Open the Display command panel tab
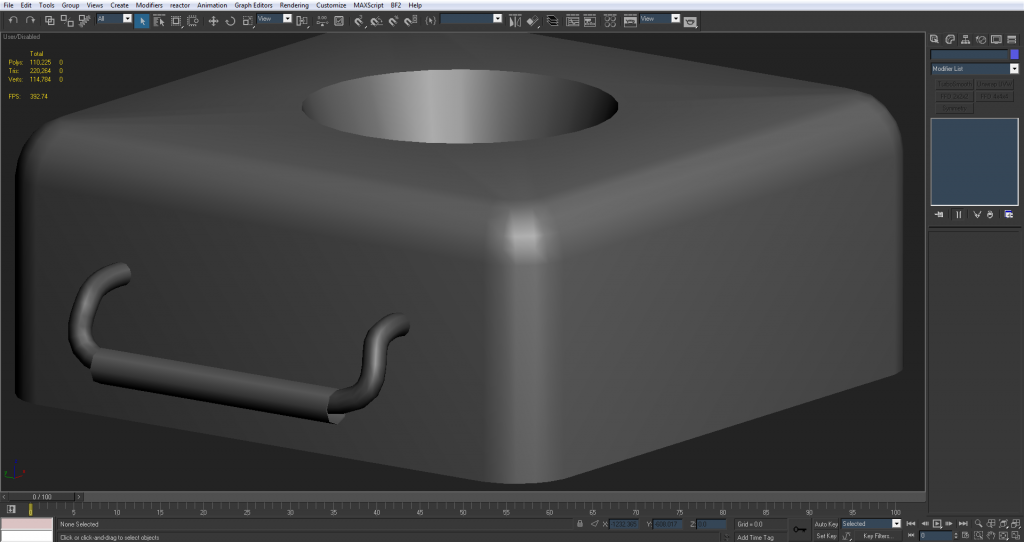Viewport: 1024px width, 542px height. tap(997, 39)
